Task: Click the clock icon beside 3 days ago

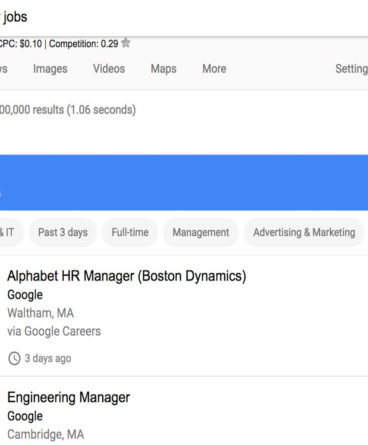Action: click(x=14, y=359)
